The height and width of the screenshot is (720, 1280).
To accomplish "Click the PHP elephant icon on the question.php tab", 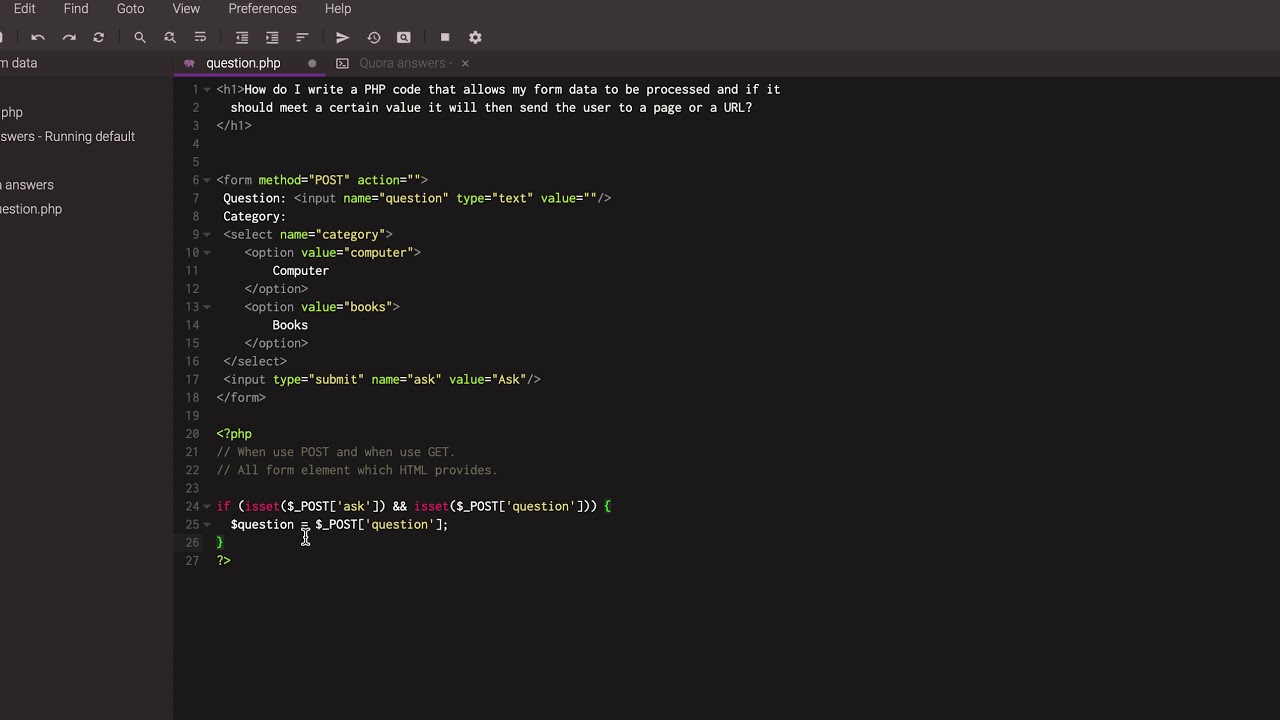I will 189,63.
